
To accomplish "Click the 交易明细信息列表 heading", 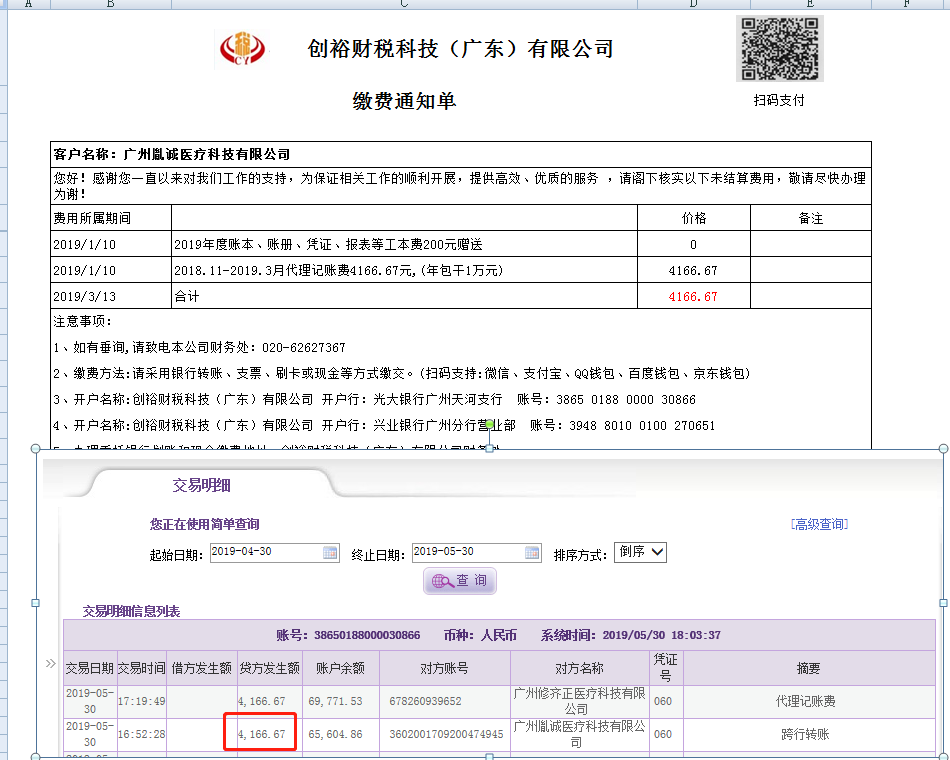I will point(131,611).
